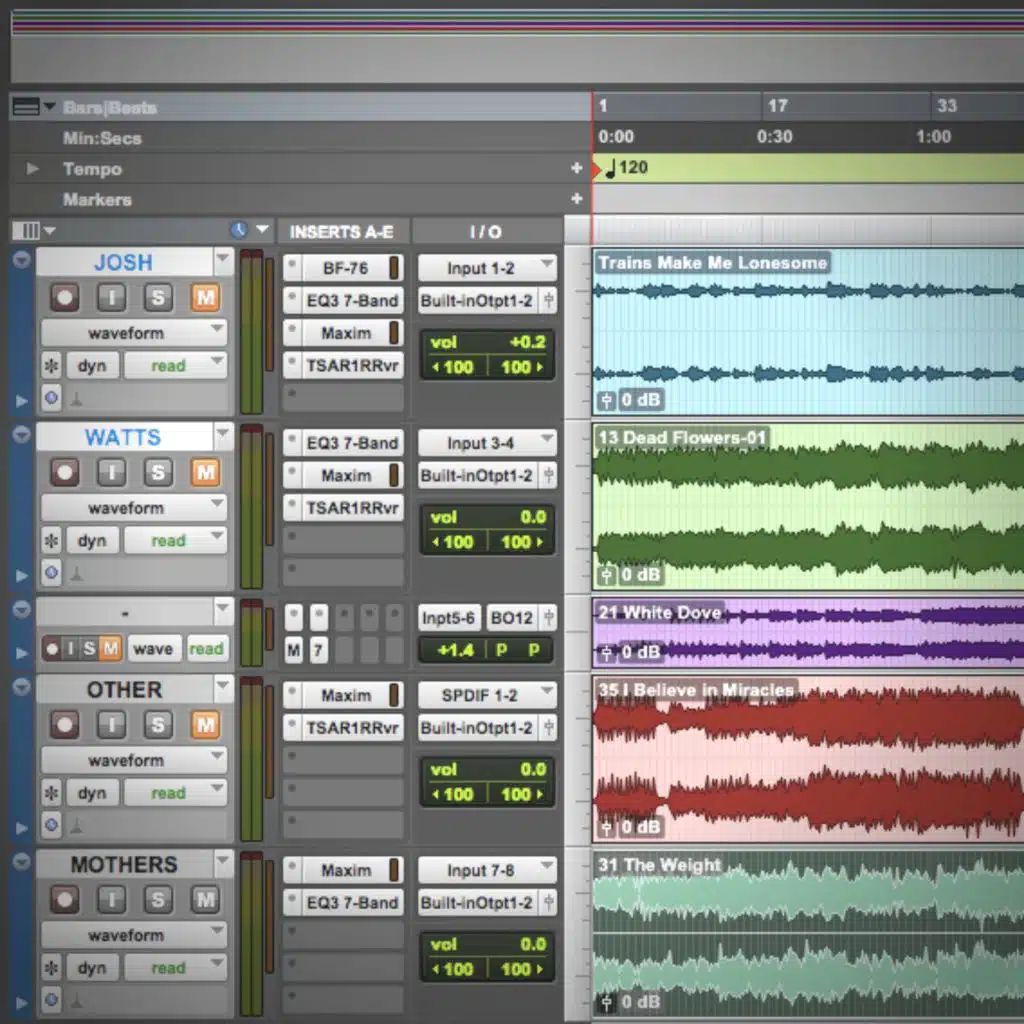Open JOSH track view waveform dropdown

pos(134,333)
